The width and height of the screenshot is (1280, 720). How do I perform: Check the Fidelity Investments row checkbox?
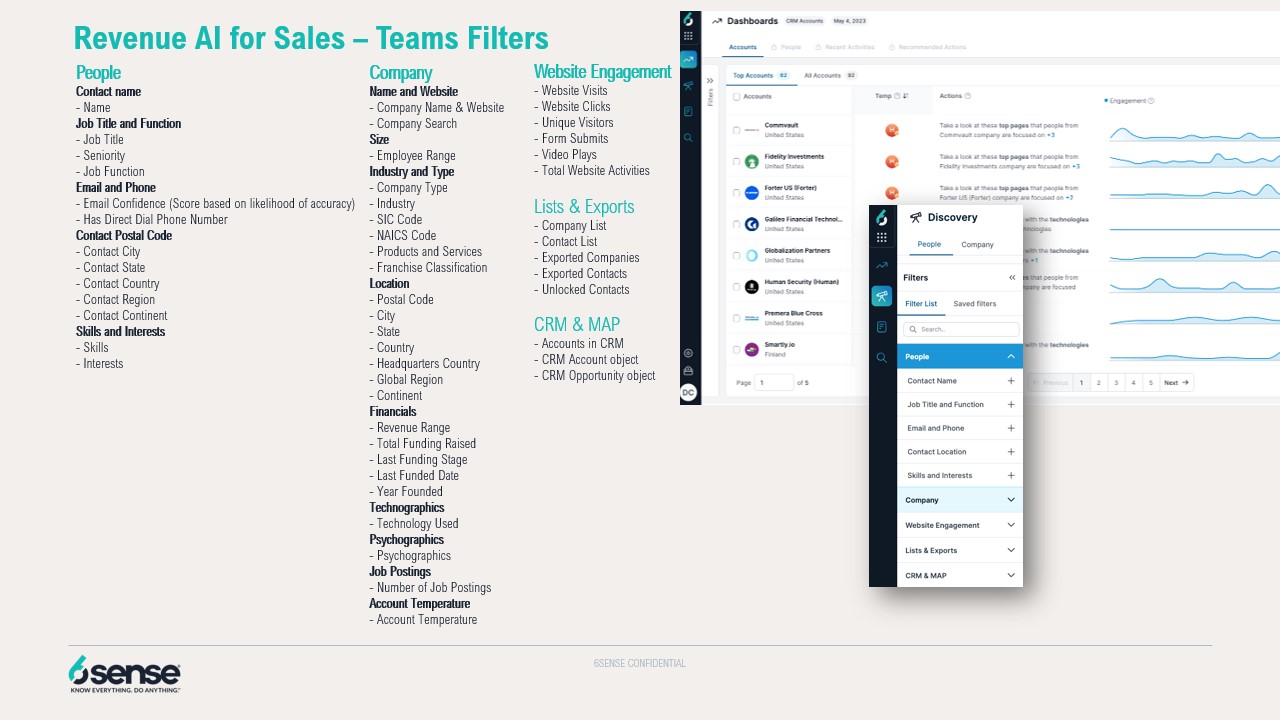737,161
